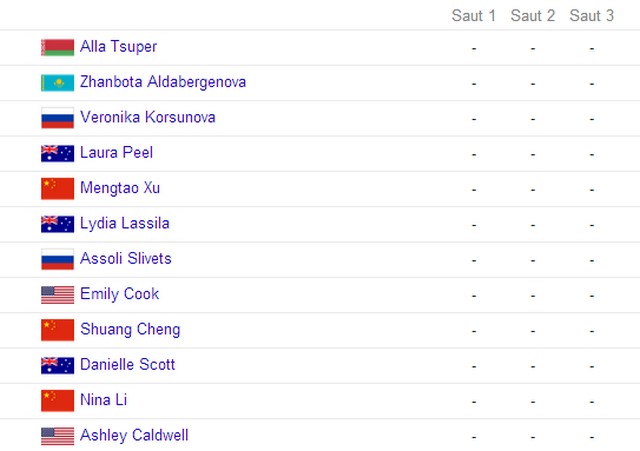Viewport: 640px width, 451px height.
Task: Click the Chinese flag beside Nina Li
Action: (x=58, y=400)
